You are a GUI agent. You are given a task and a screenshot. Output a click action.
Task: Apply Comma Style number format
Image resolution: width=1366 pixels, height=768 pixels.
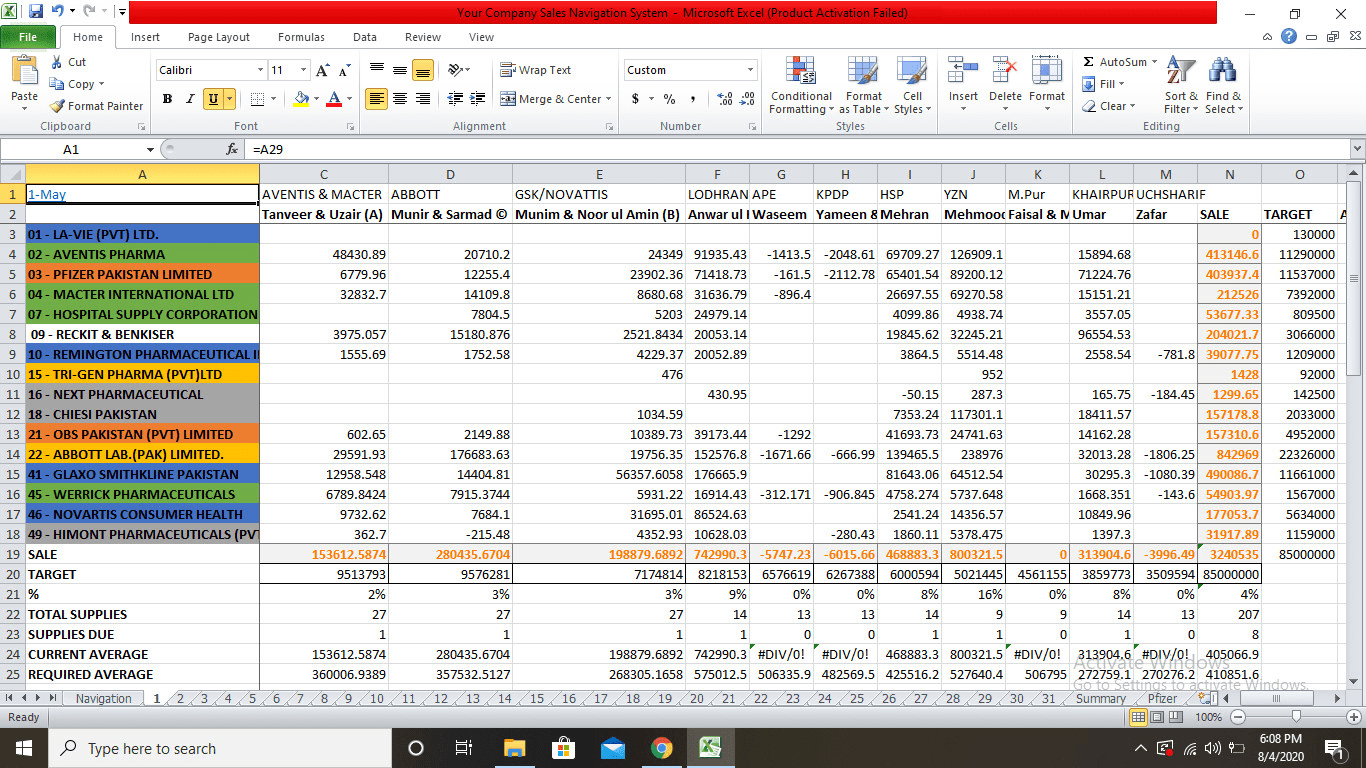tap(694, 99)
